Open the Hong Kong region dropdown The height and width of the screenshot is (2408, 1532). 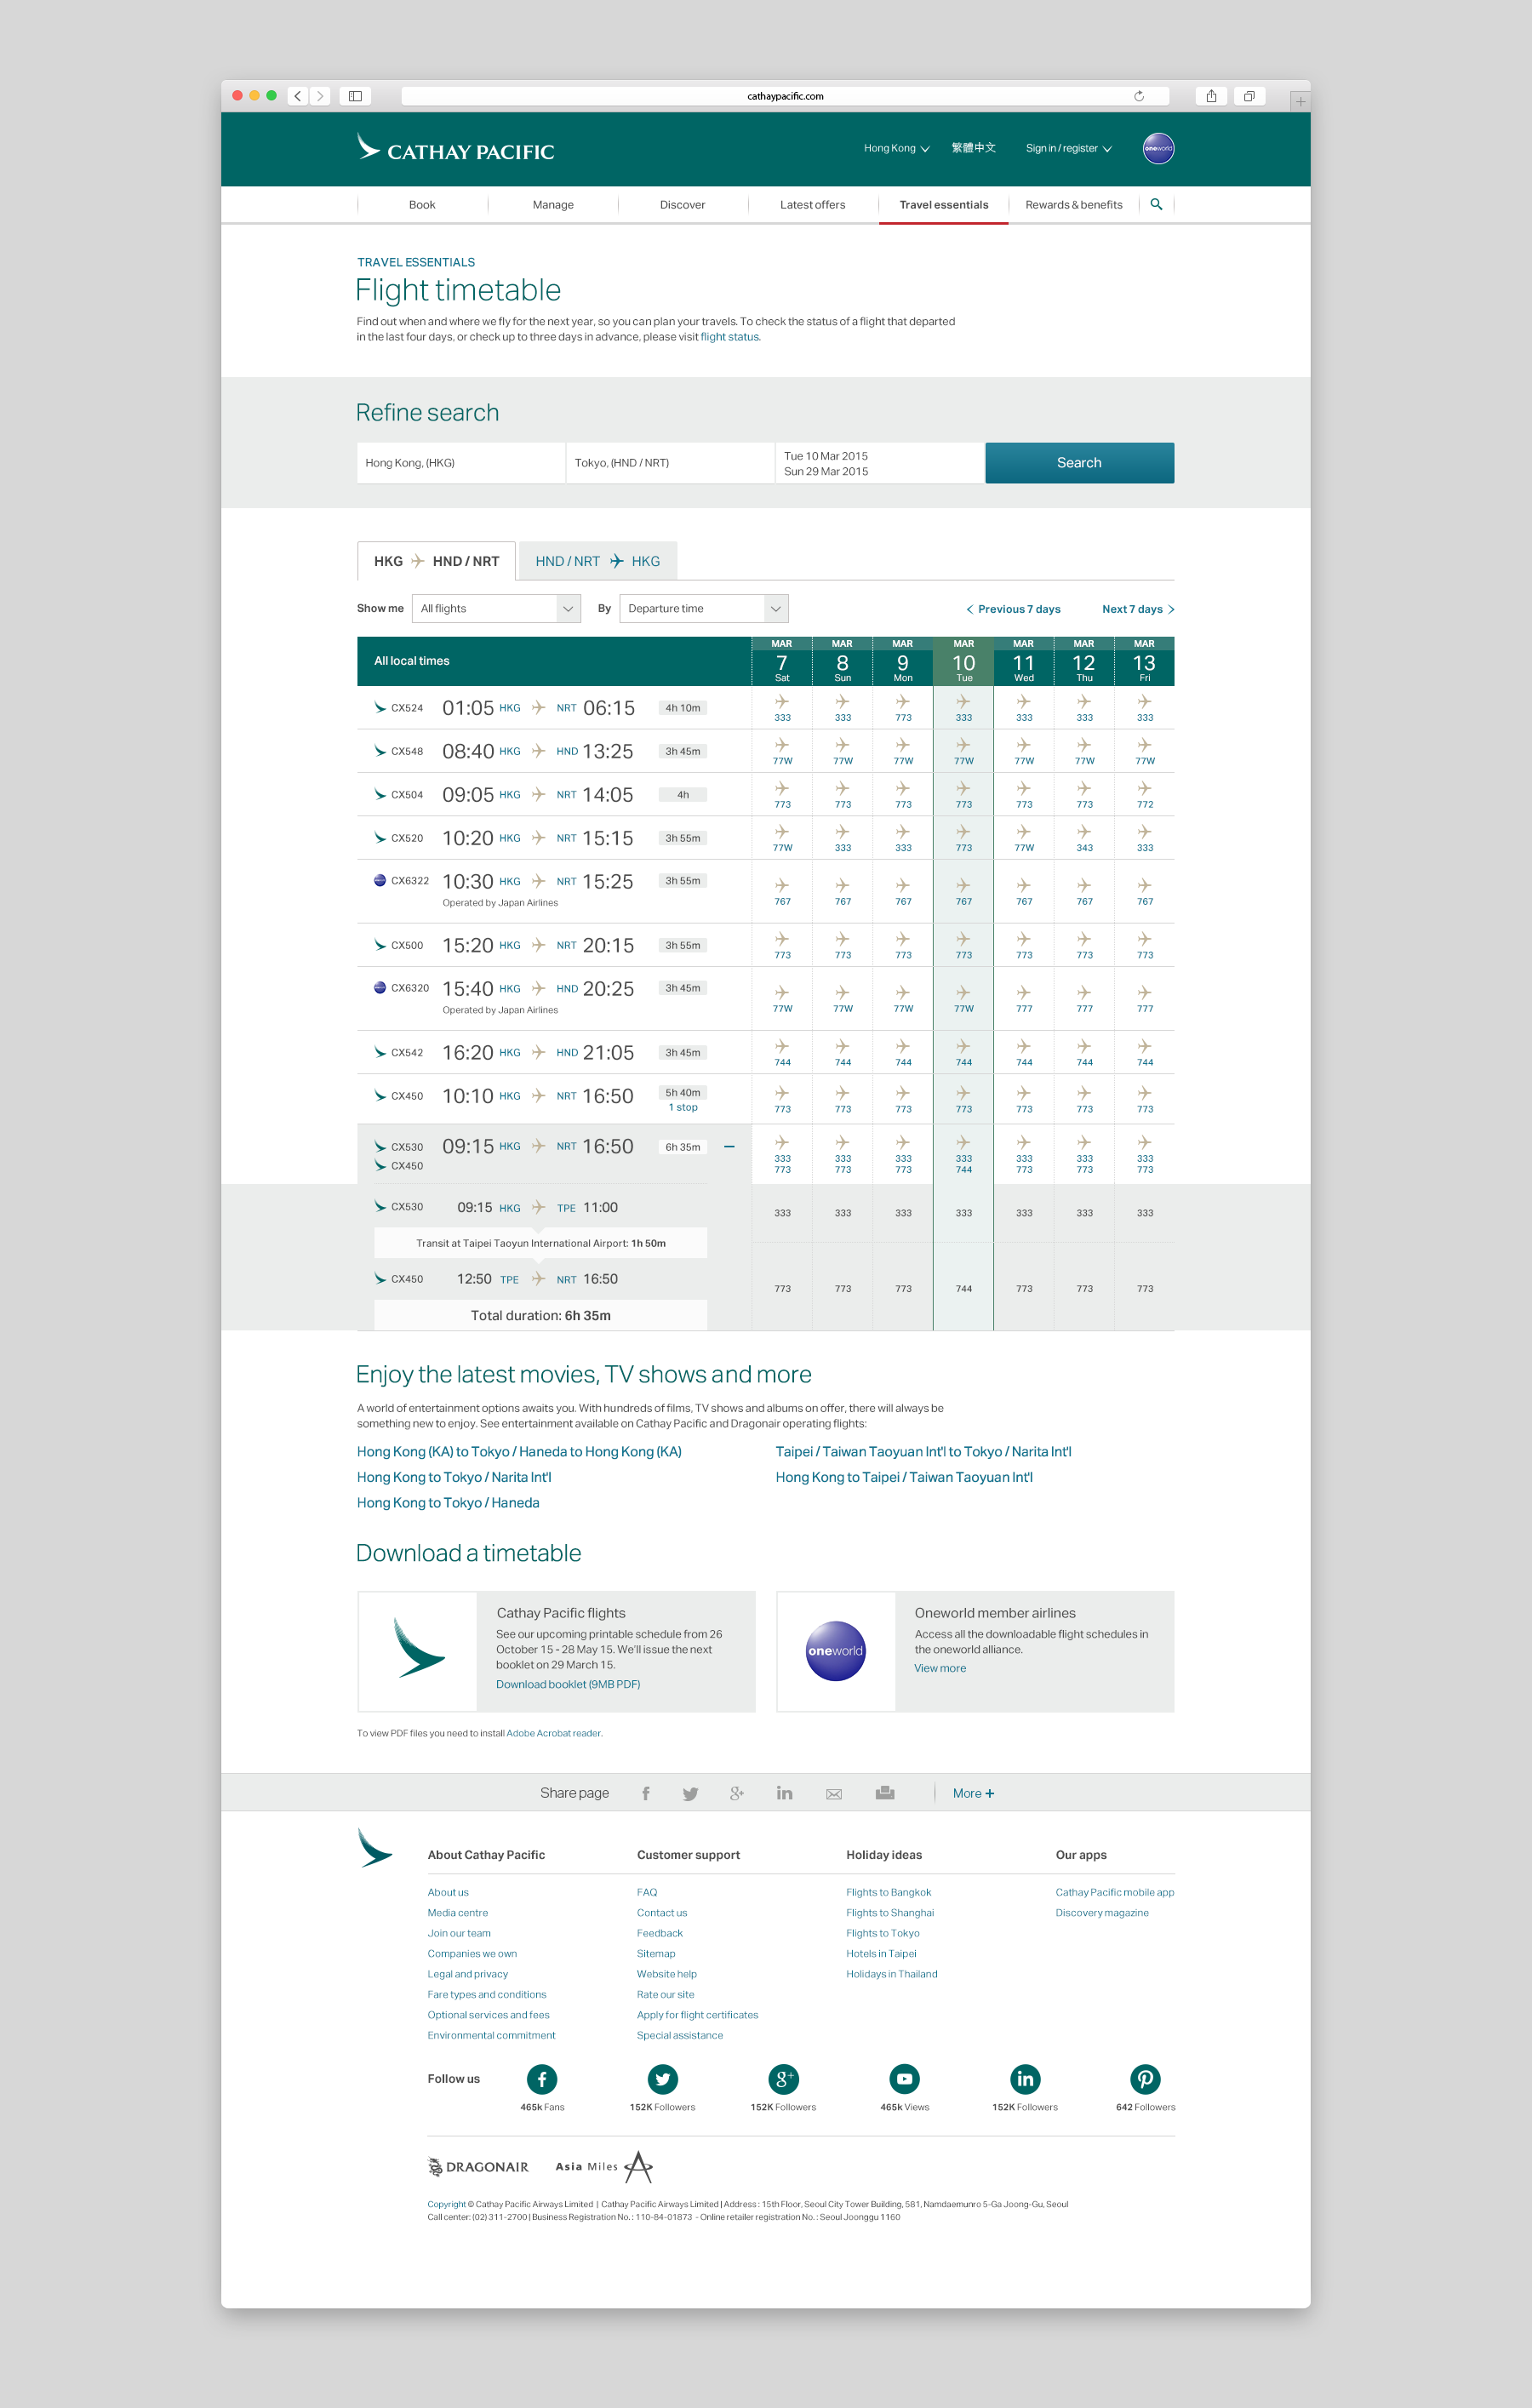click(x=897, y=148)
